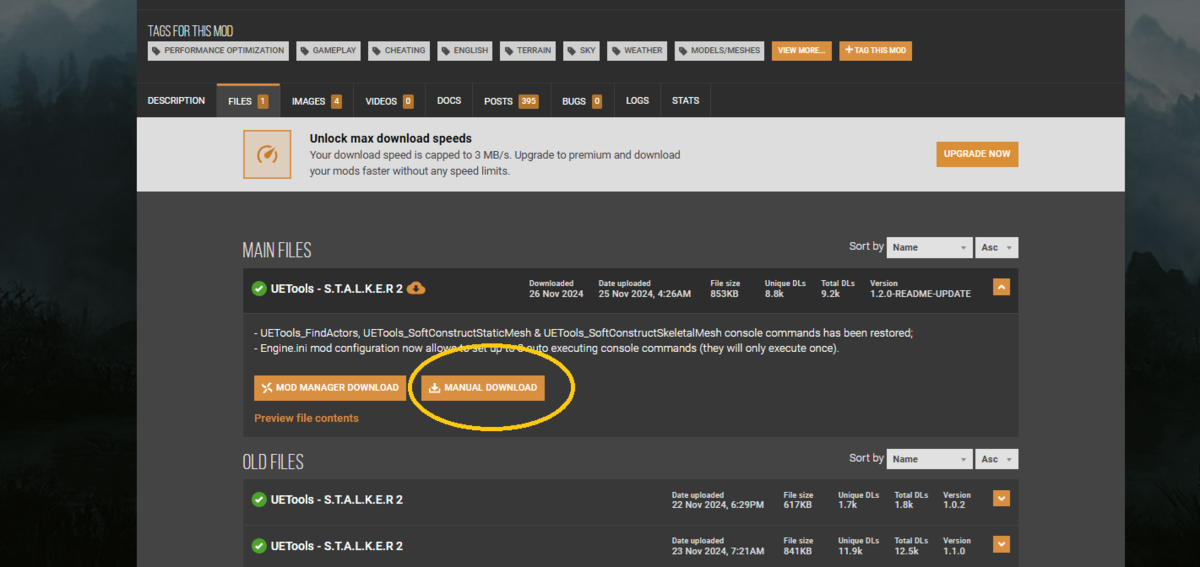Click green checkmark of the 841KB old file
Image resolution: width=1200 pixels, height=567 pixels.
click(259, 546)
